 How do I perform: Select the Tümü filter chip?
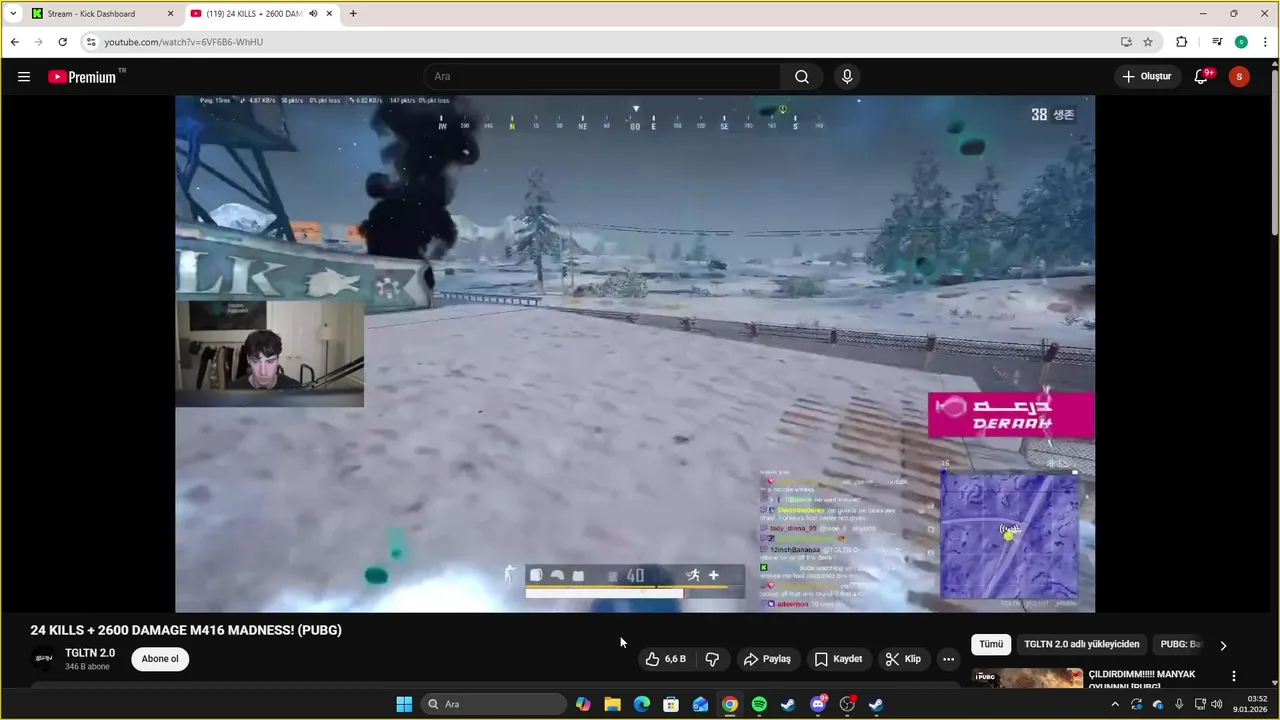click(991, 645)
